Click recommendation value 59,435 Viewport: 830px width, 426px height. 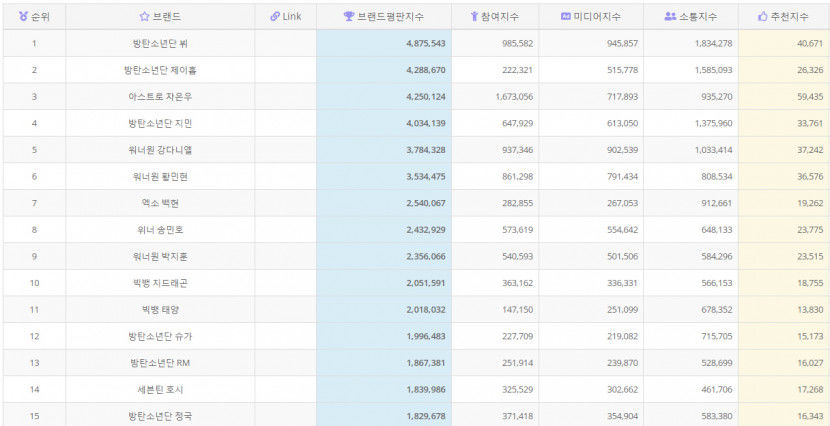point(810,97)
